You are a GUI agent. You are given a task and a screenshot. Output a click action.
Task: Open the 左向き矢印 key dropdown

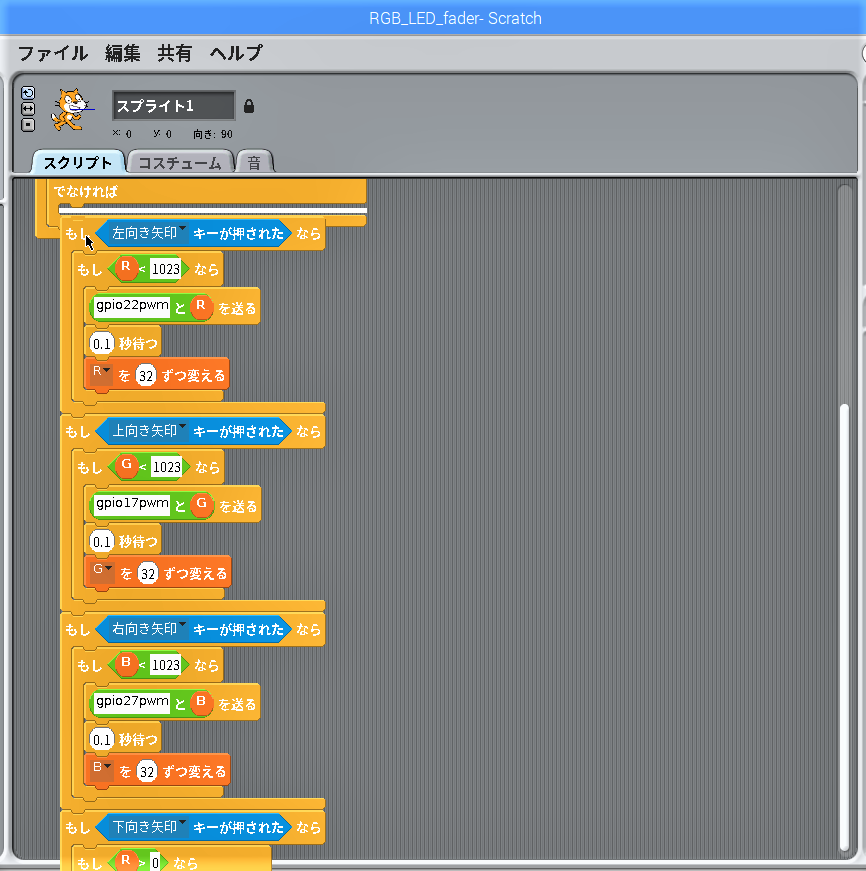pos(149,233)
